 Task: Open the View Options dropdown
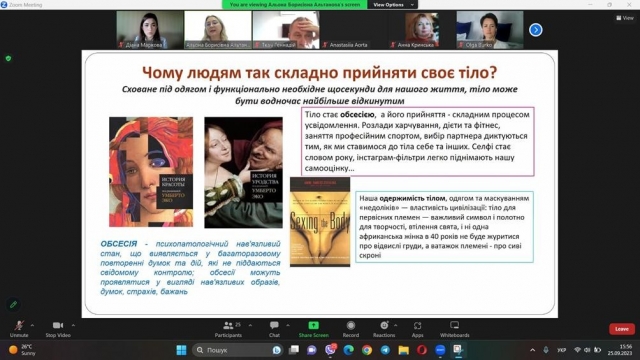tap(393, 4)
